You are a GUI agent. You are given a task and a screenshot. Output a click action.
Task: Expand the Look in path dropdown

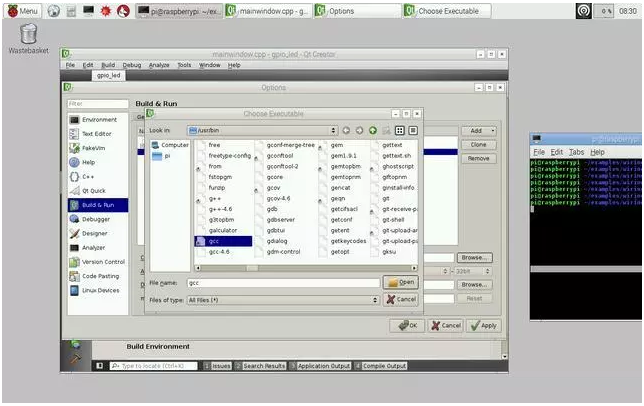pos(332,130)
